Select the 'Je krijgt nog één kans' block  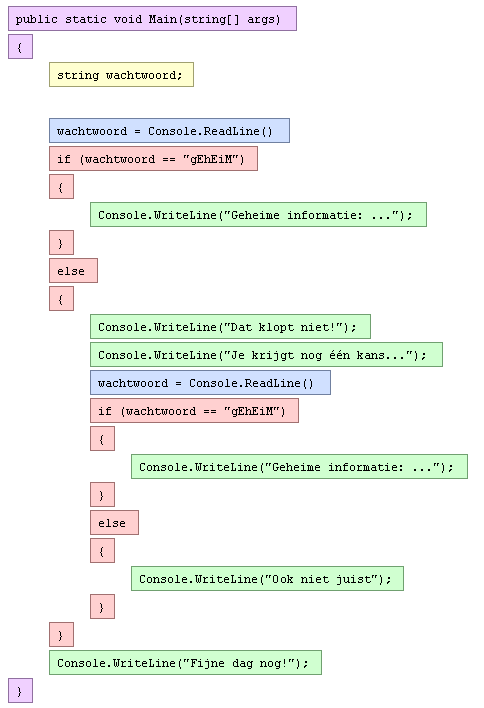point(266,354)
